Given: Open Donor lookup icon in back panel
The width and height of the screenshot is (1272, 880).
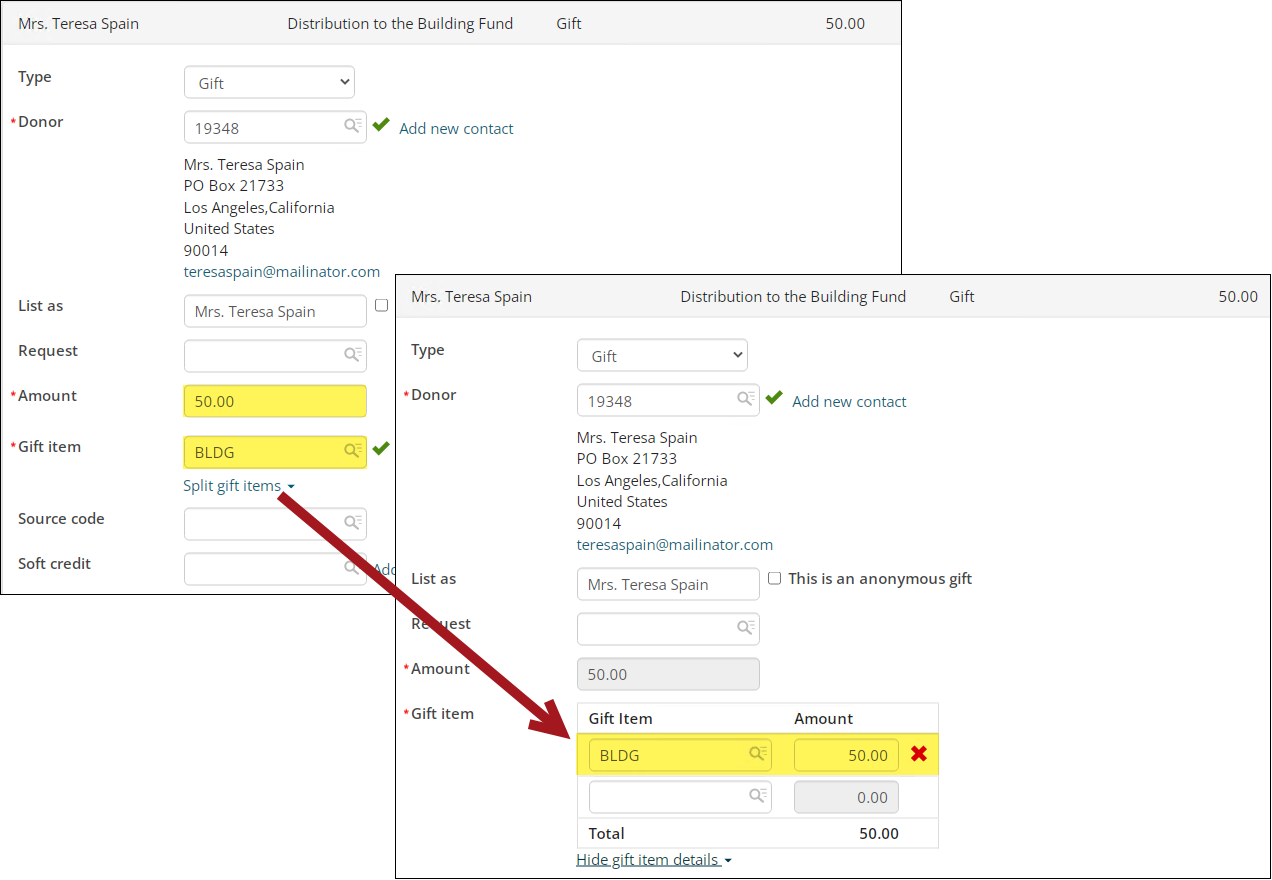Looking at the screenshot, I should [x=354, y=126].
